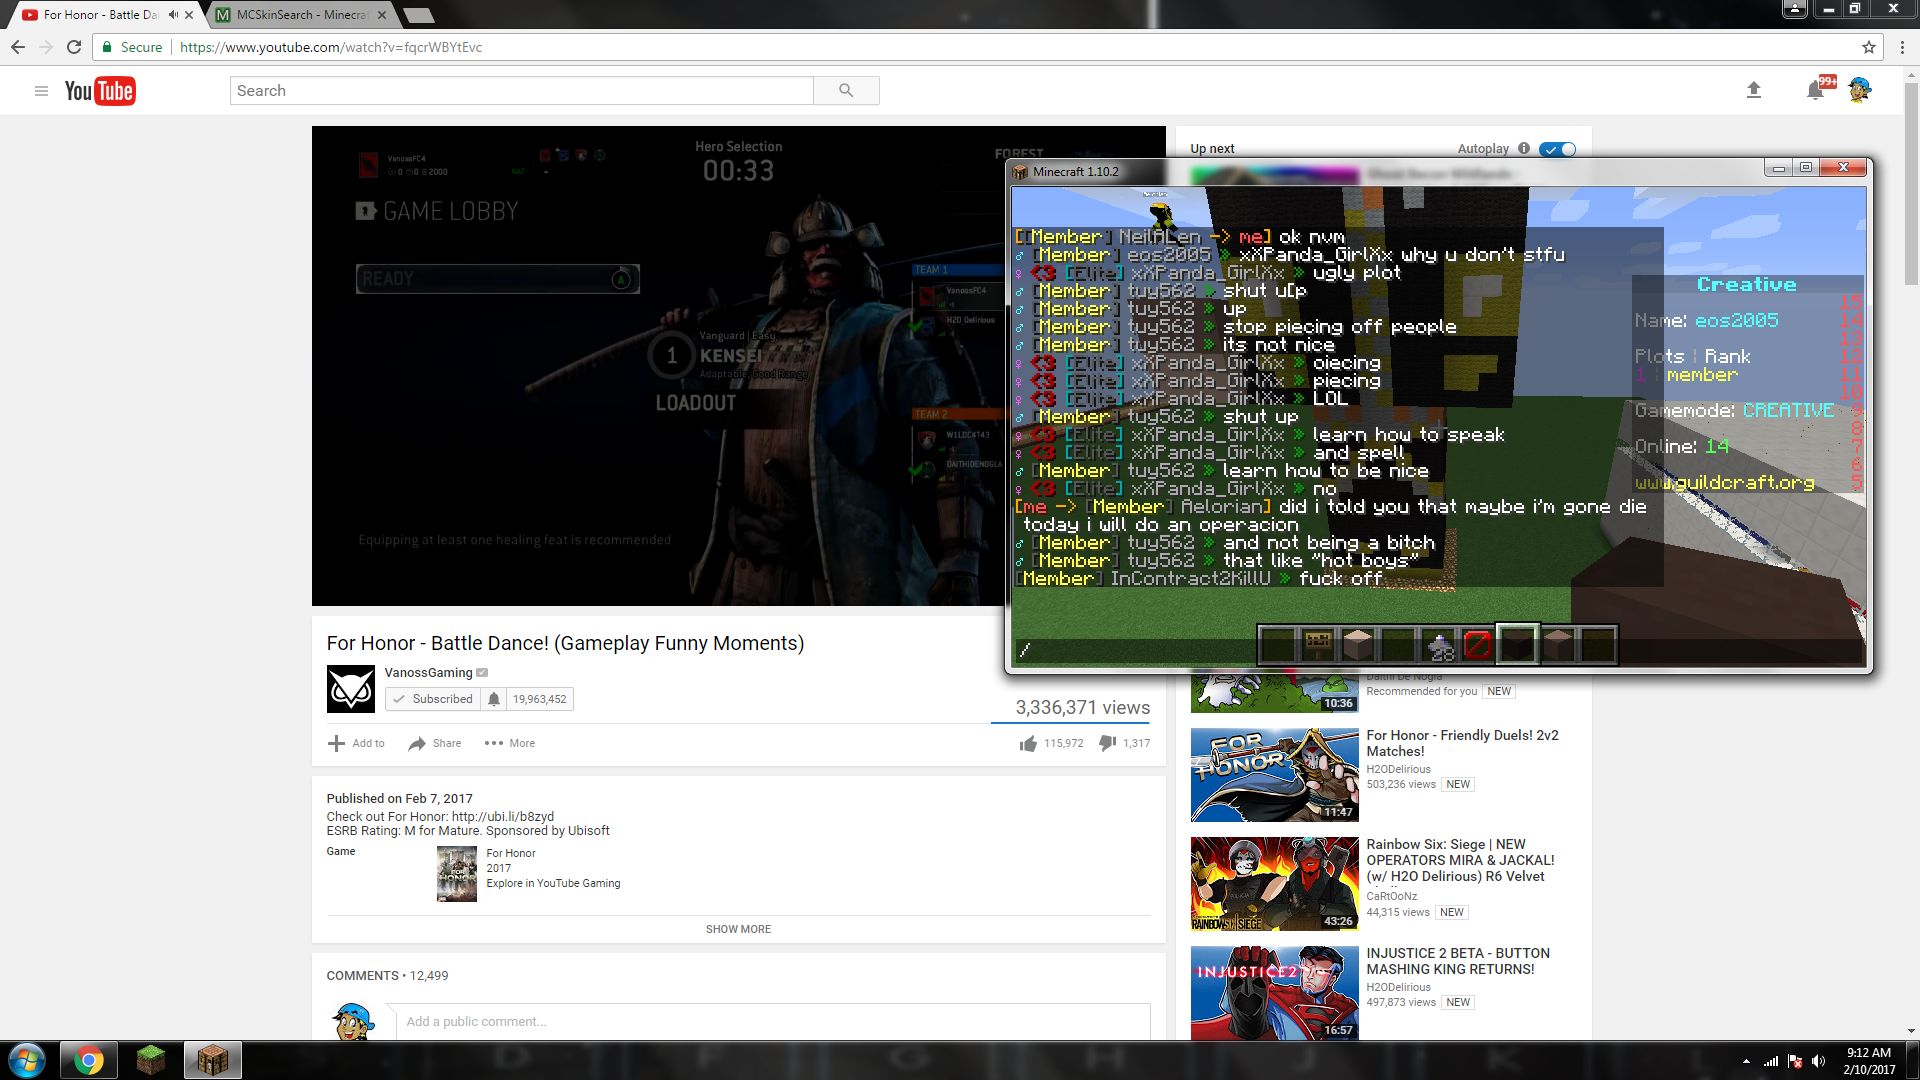
Task: Click the 3,336,371 views count
Action: click(x=1082, y=707)
